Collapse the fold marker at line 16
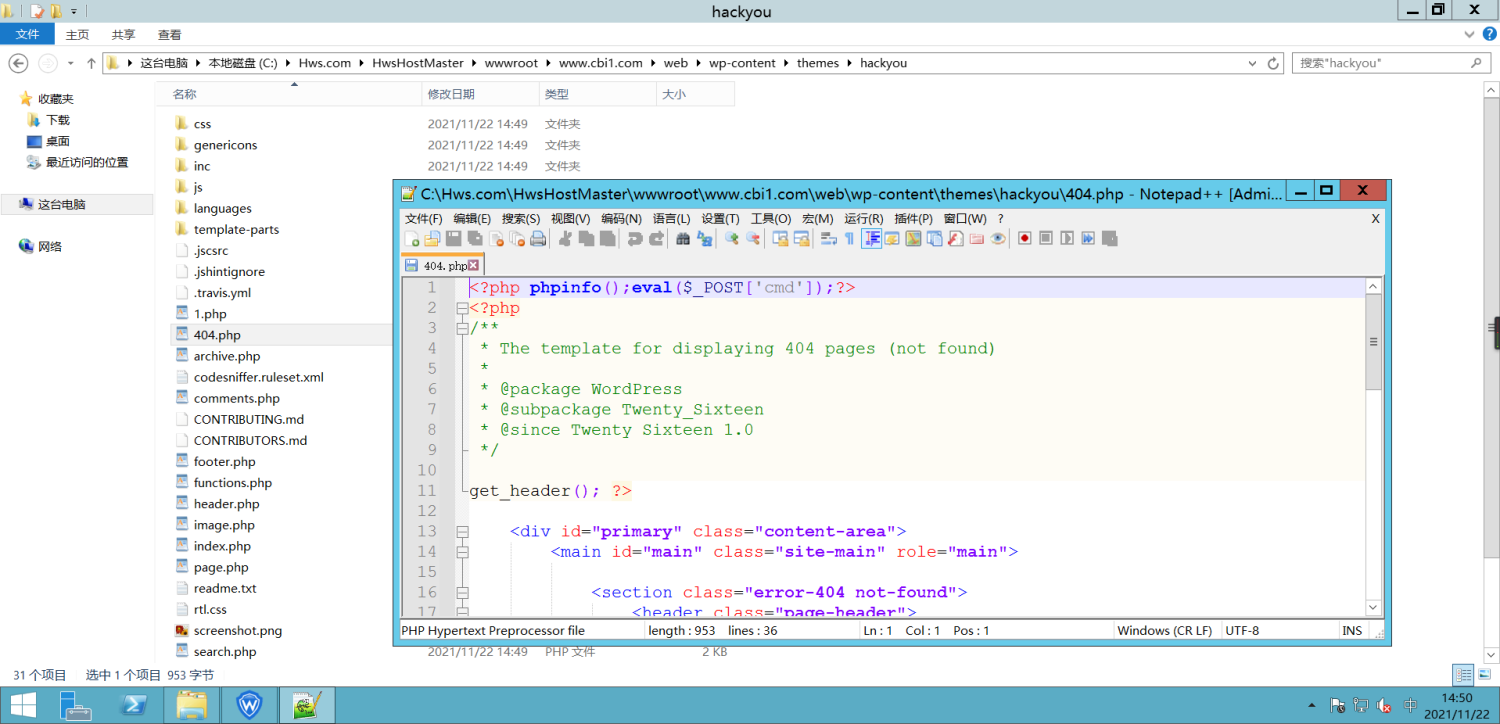Viewport: 1500px width, 724px height. tap(462, 592)
